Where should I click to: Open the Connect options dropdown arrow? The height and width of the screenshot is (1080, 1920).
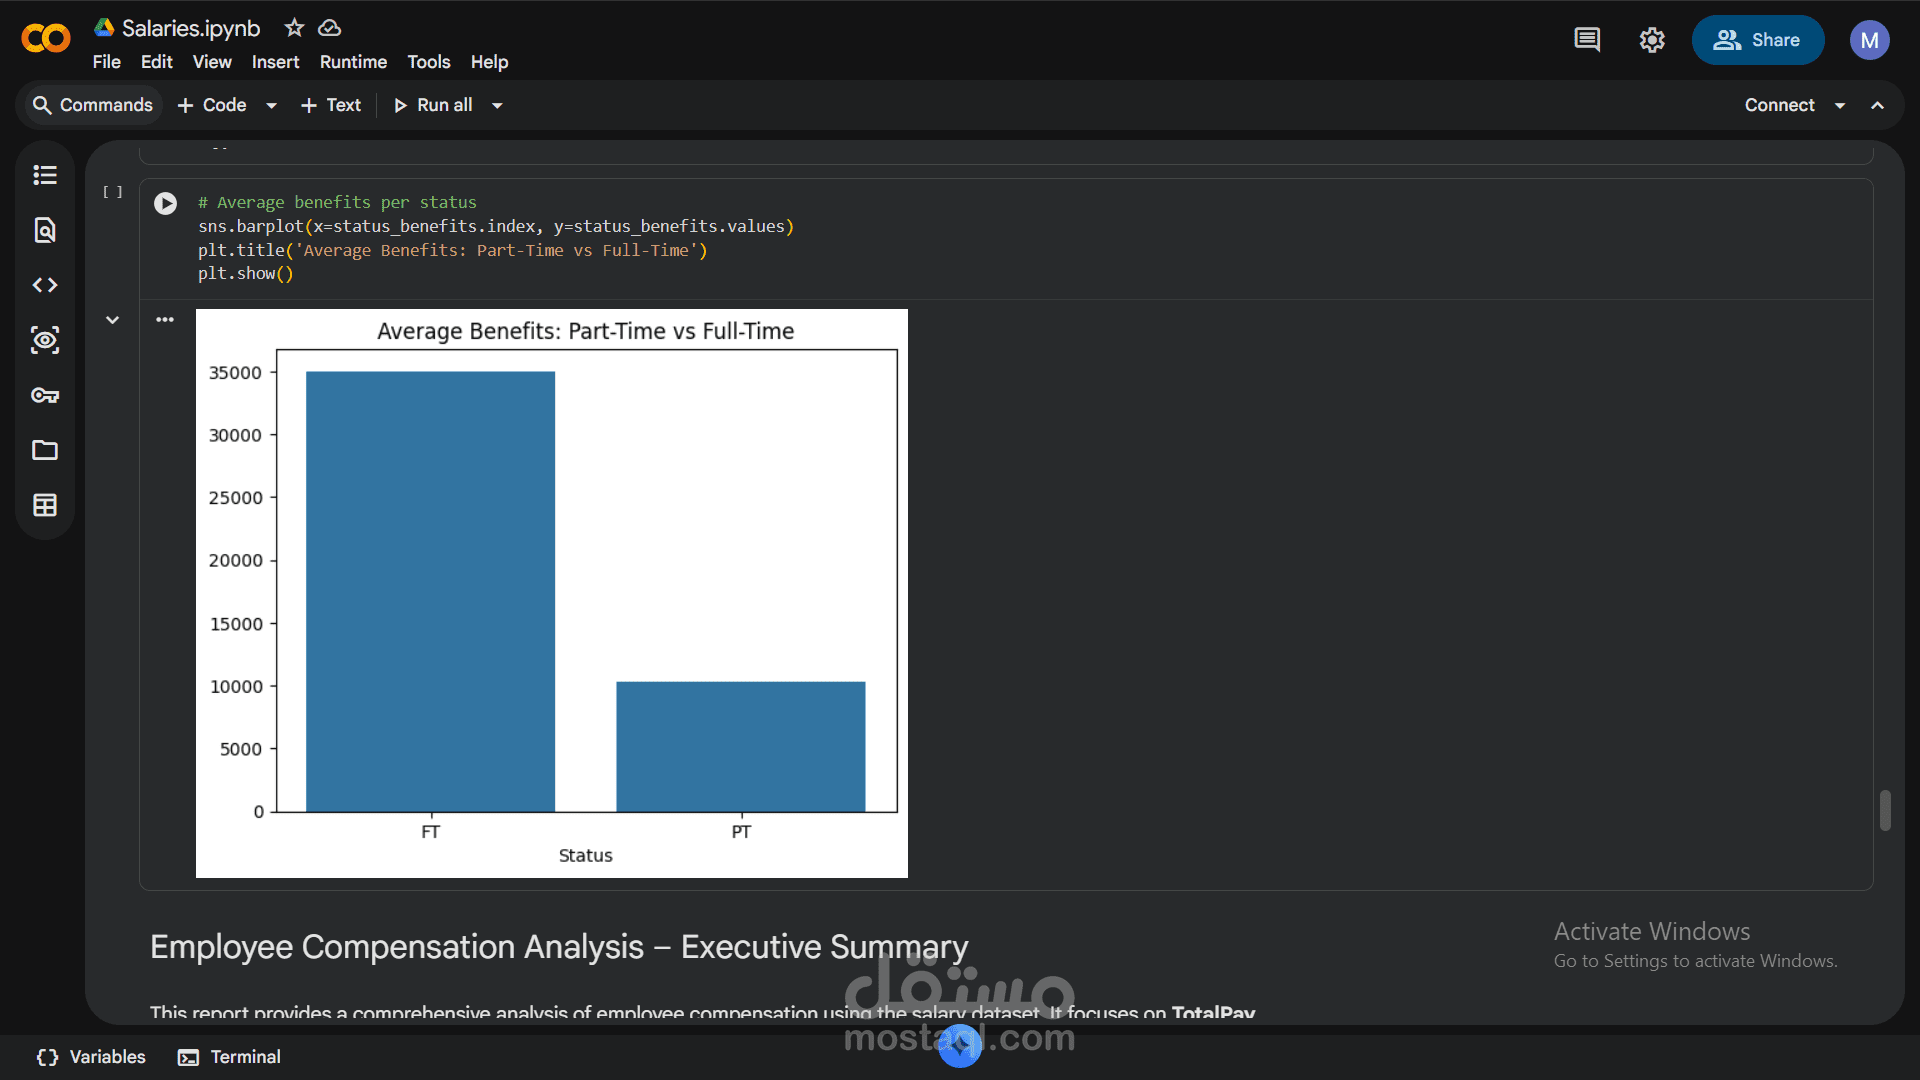pos(1840,105)
